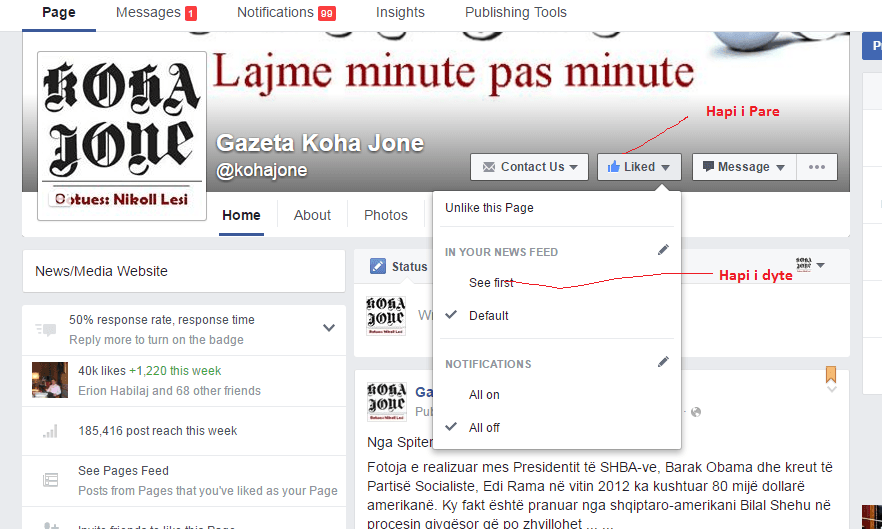Click the Messages notification badge
This screenshot has height=529, width=882.
pos(190,14)
